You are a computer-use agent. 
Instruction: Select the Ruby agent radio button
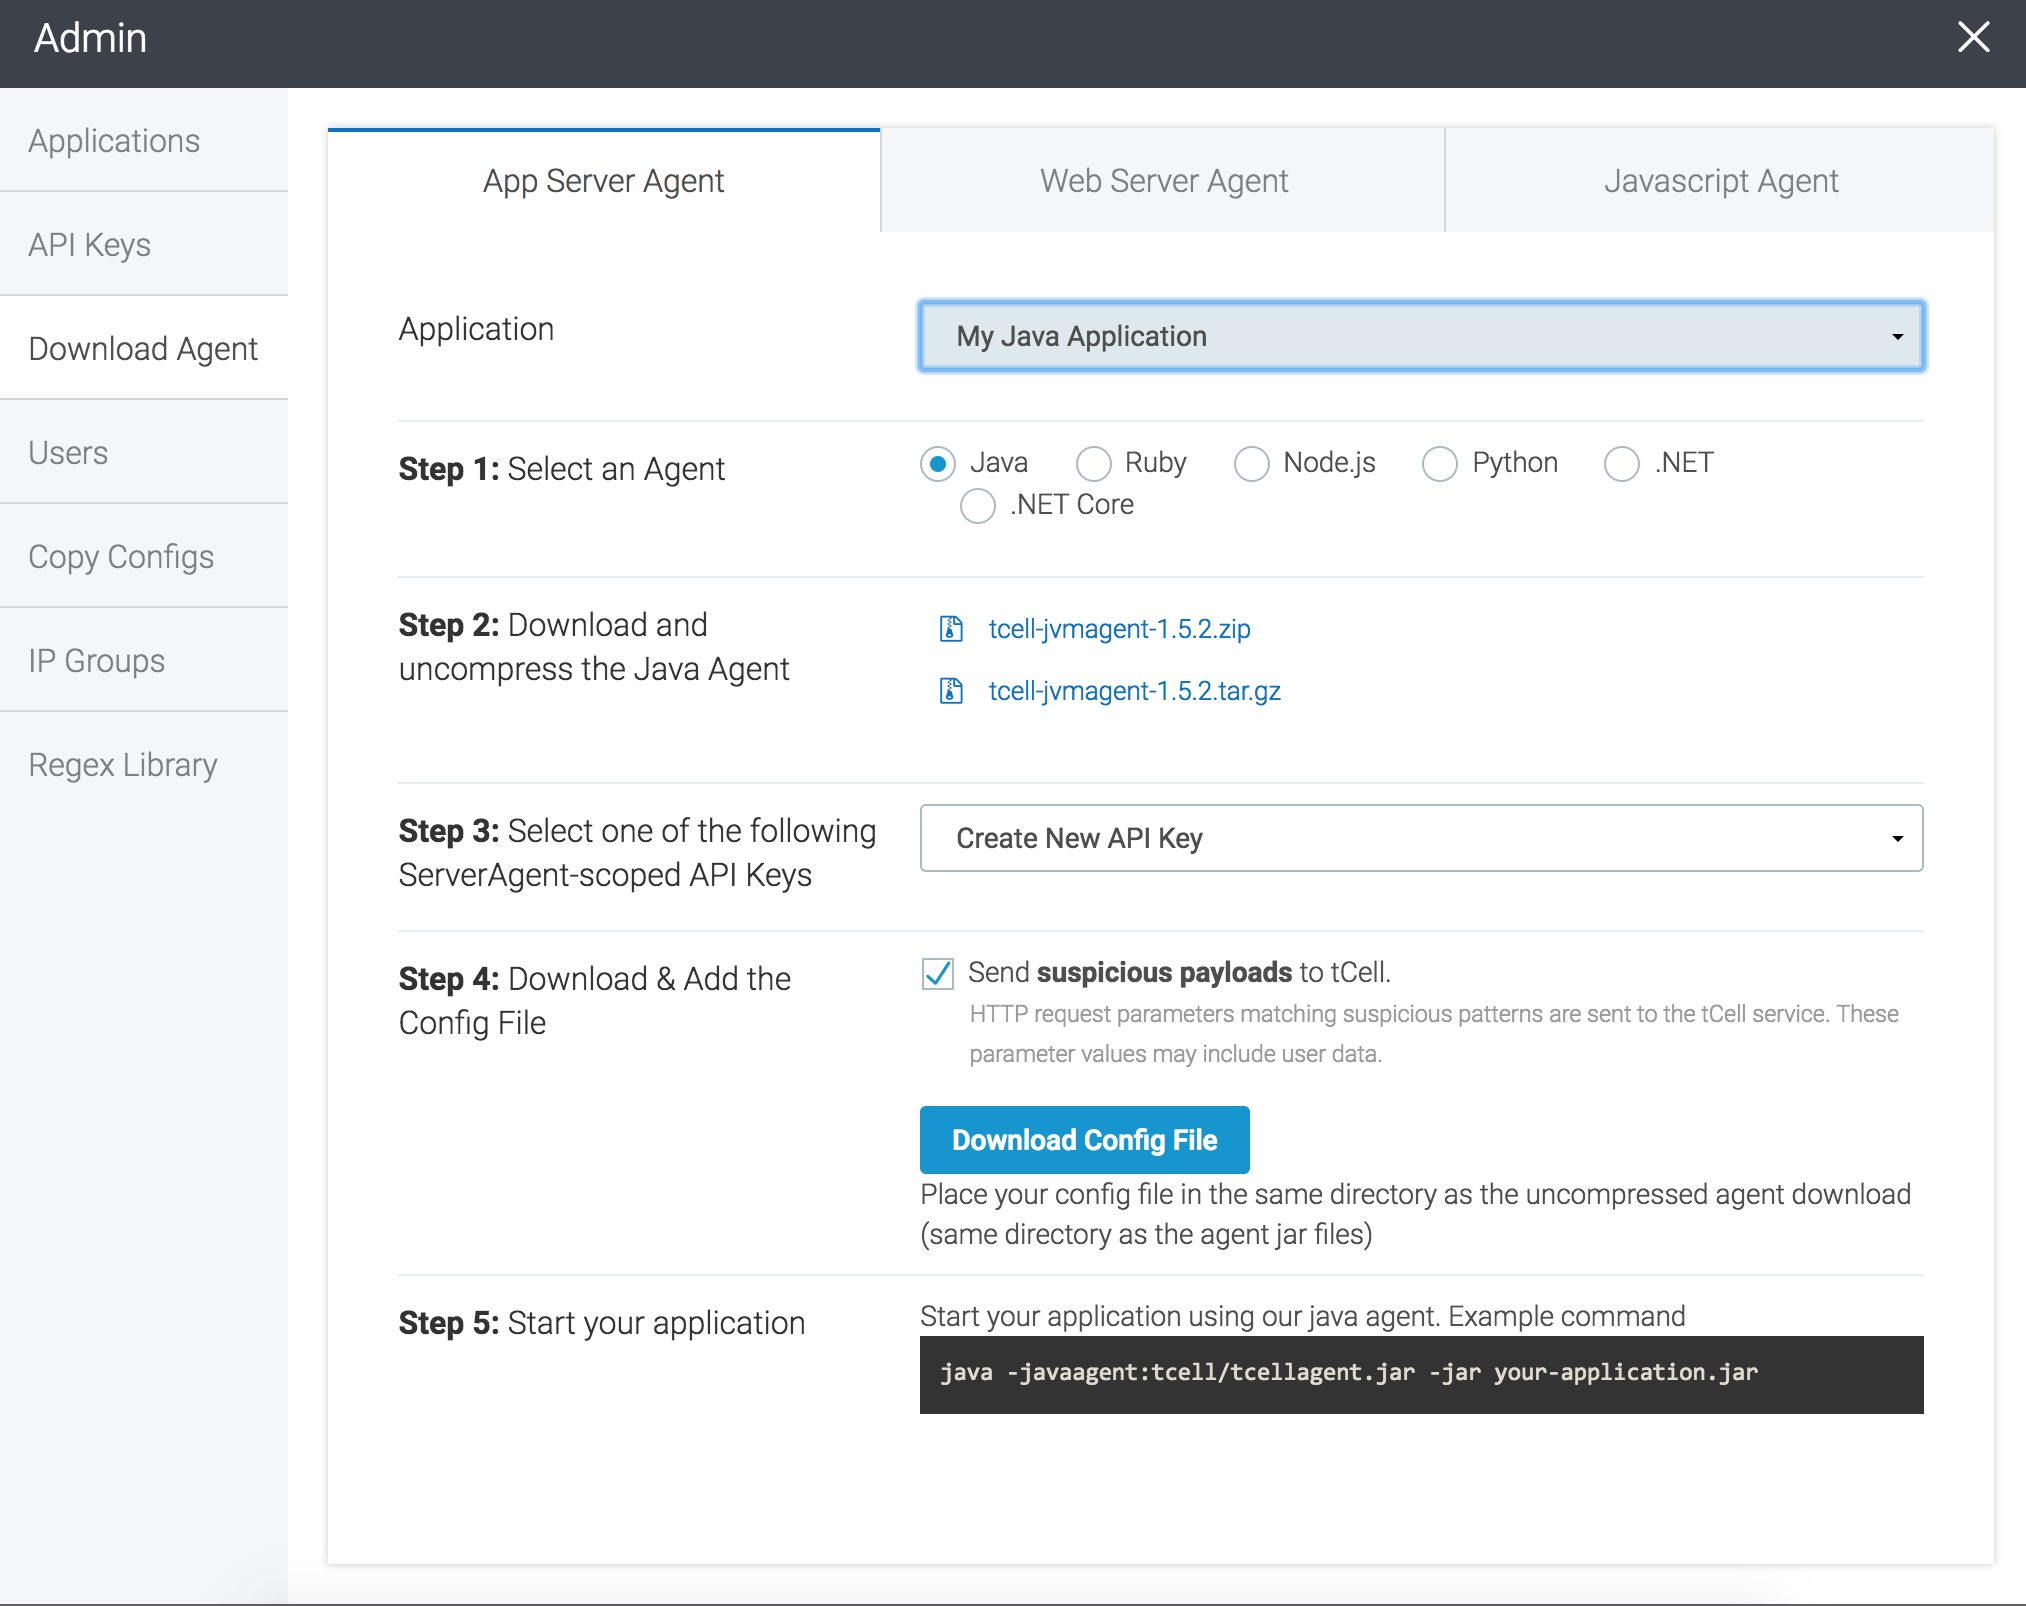pyautogui.click(x=1093, y=464)
